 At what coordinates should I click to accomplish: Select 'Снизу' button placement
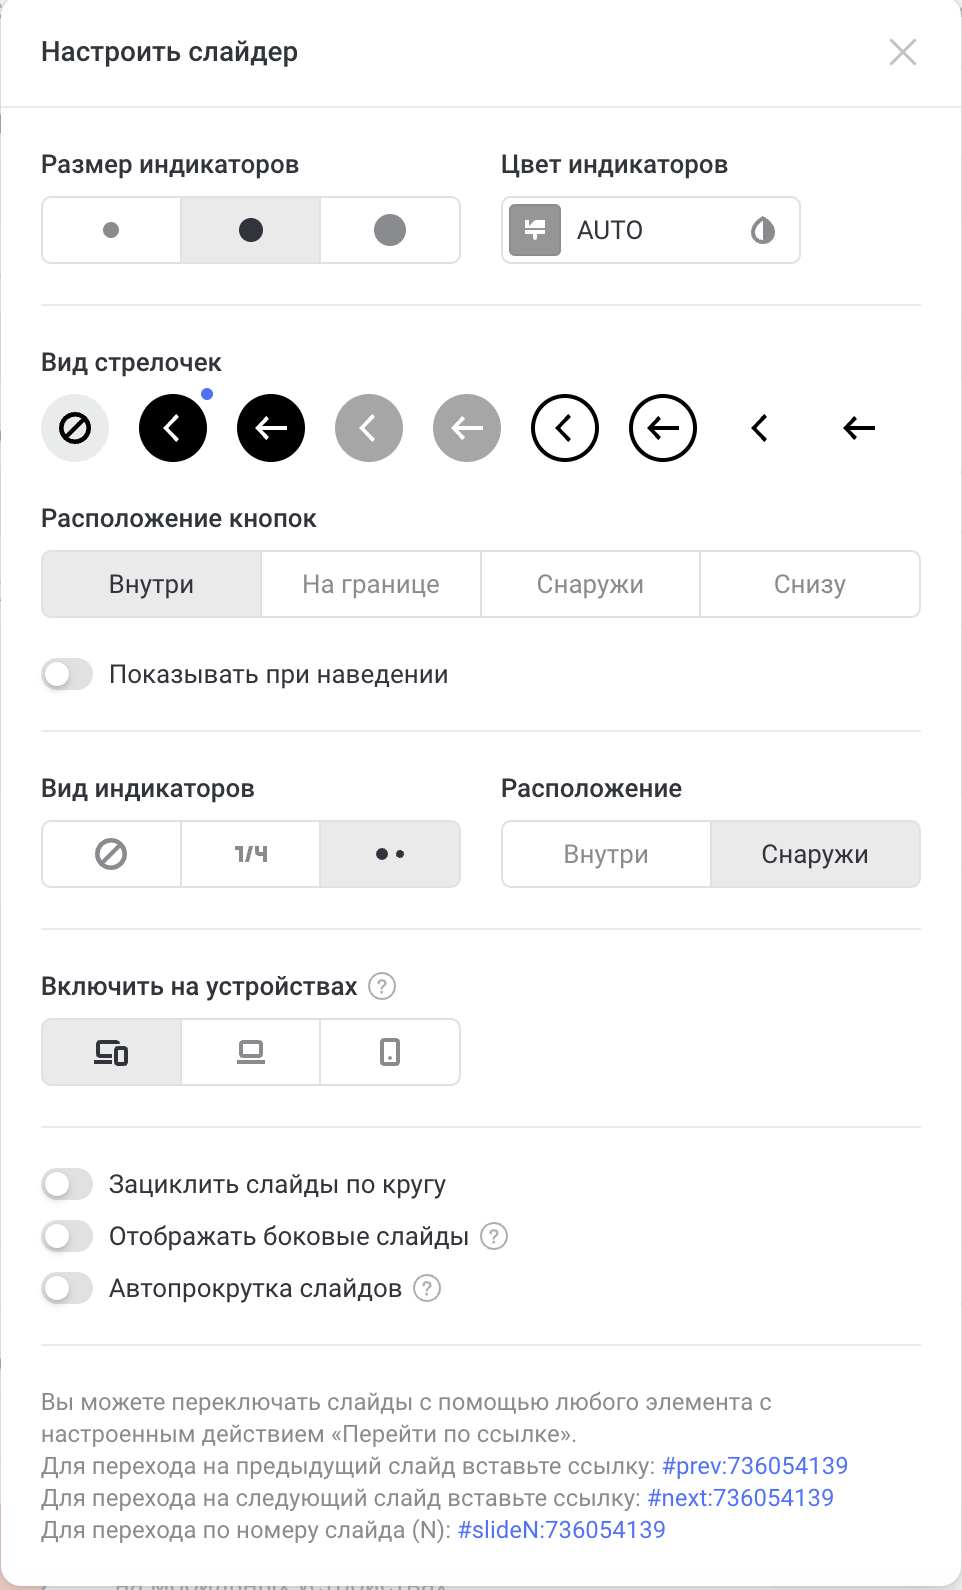click(x=810, y=584)
